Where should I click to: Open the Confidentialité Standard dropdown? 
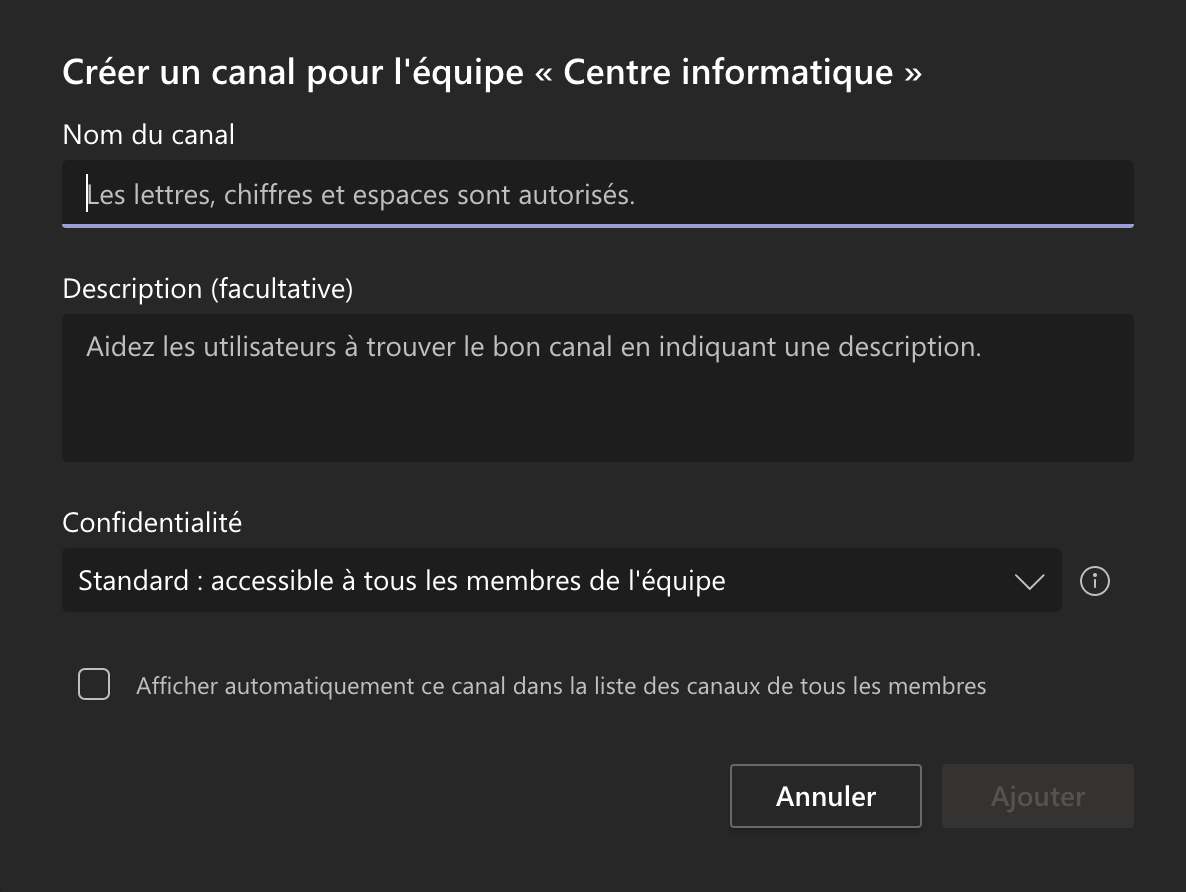tap(560, 580)
